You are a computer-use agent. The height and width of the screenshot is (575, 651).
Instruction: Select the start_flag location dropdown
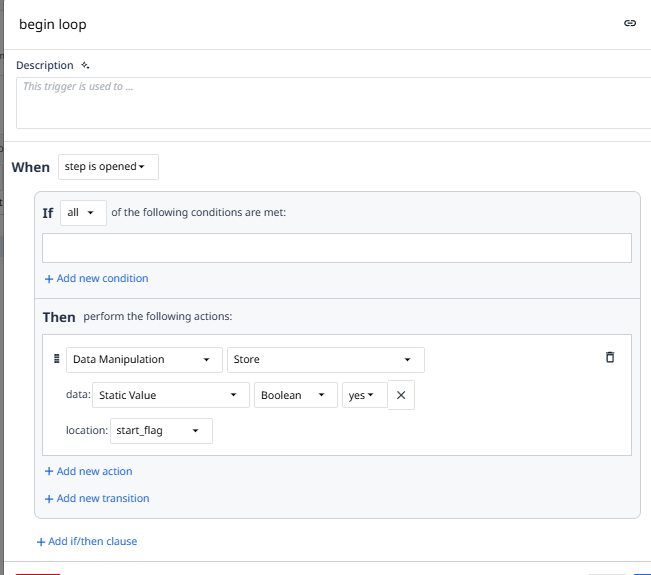155,431
